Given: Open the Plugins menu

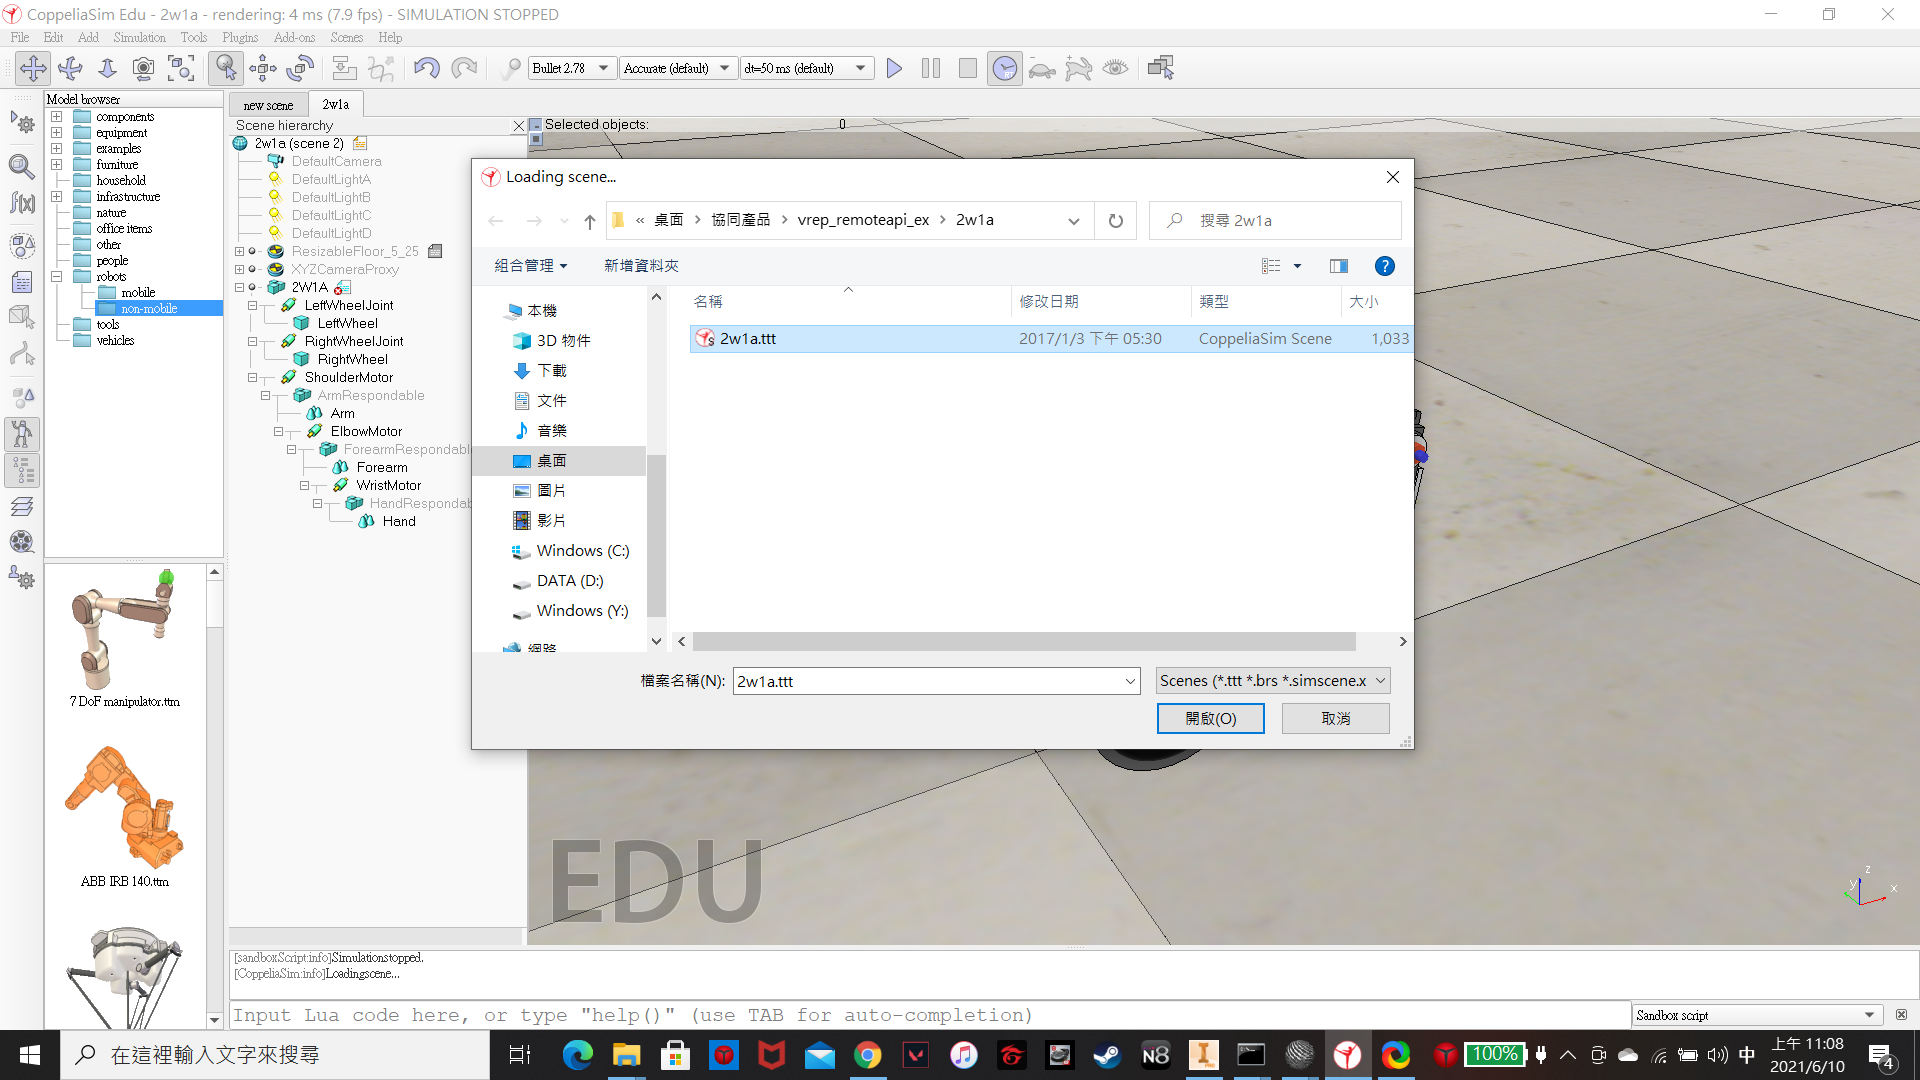Looking at the screenshot, I should point(240,37).
